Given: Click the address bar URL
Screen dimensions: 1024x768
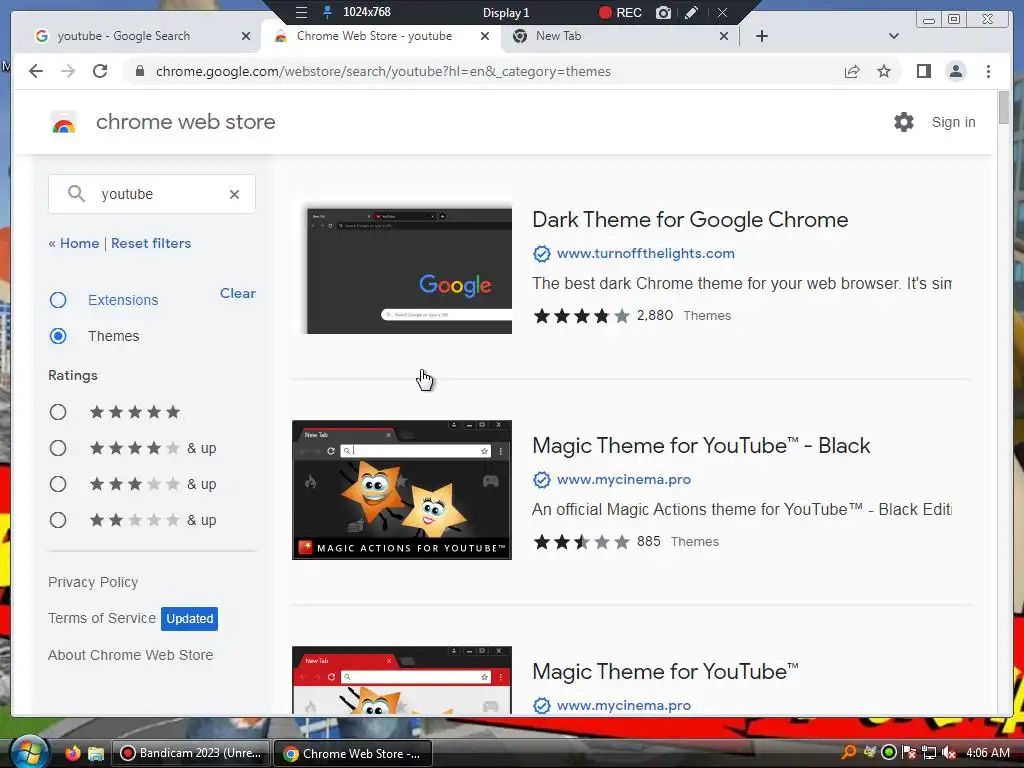Looking at the screenshot, I should click(383, 71).
